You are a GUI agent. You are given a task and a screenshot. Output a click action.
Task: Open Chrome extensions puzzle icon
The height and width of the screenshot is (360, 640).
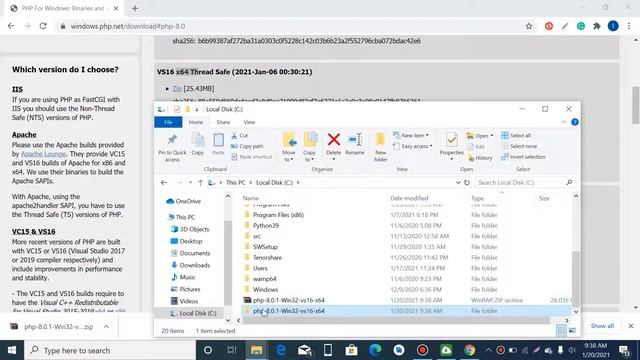click(597, 26)
